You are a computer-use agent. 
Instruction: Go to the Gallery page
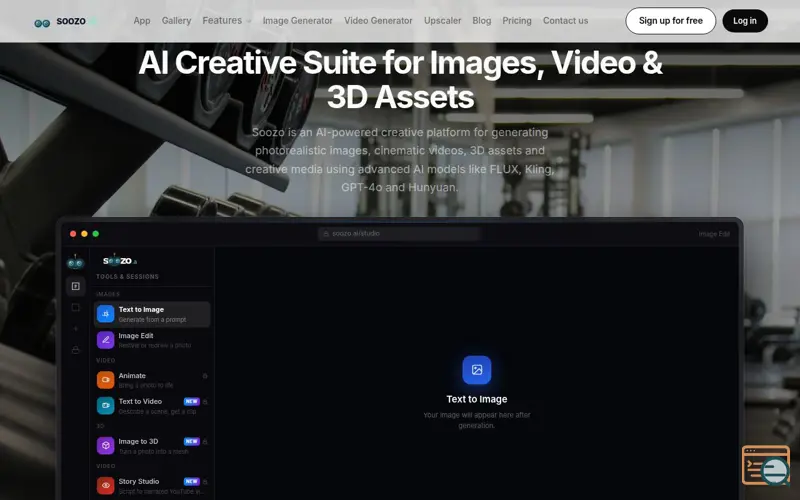176,21
